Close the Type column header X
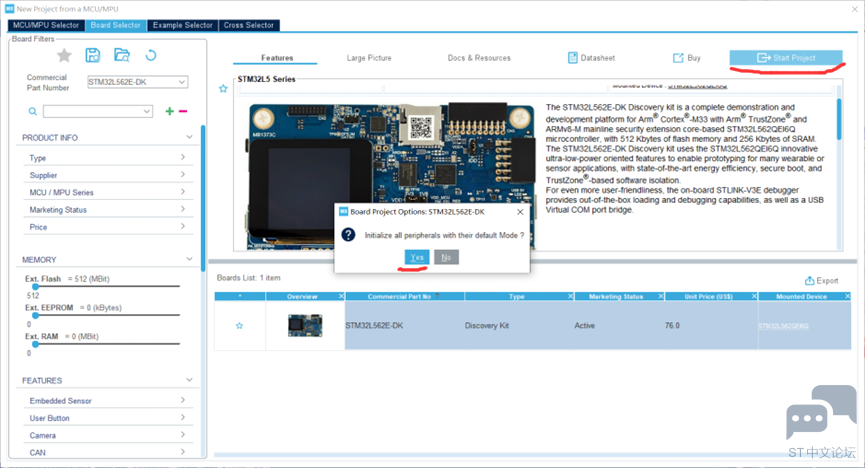The width and height of the screenshot is (865, 468). click(570, 296)
